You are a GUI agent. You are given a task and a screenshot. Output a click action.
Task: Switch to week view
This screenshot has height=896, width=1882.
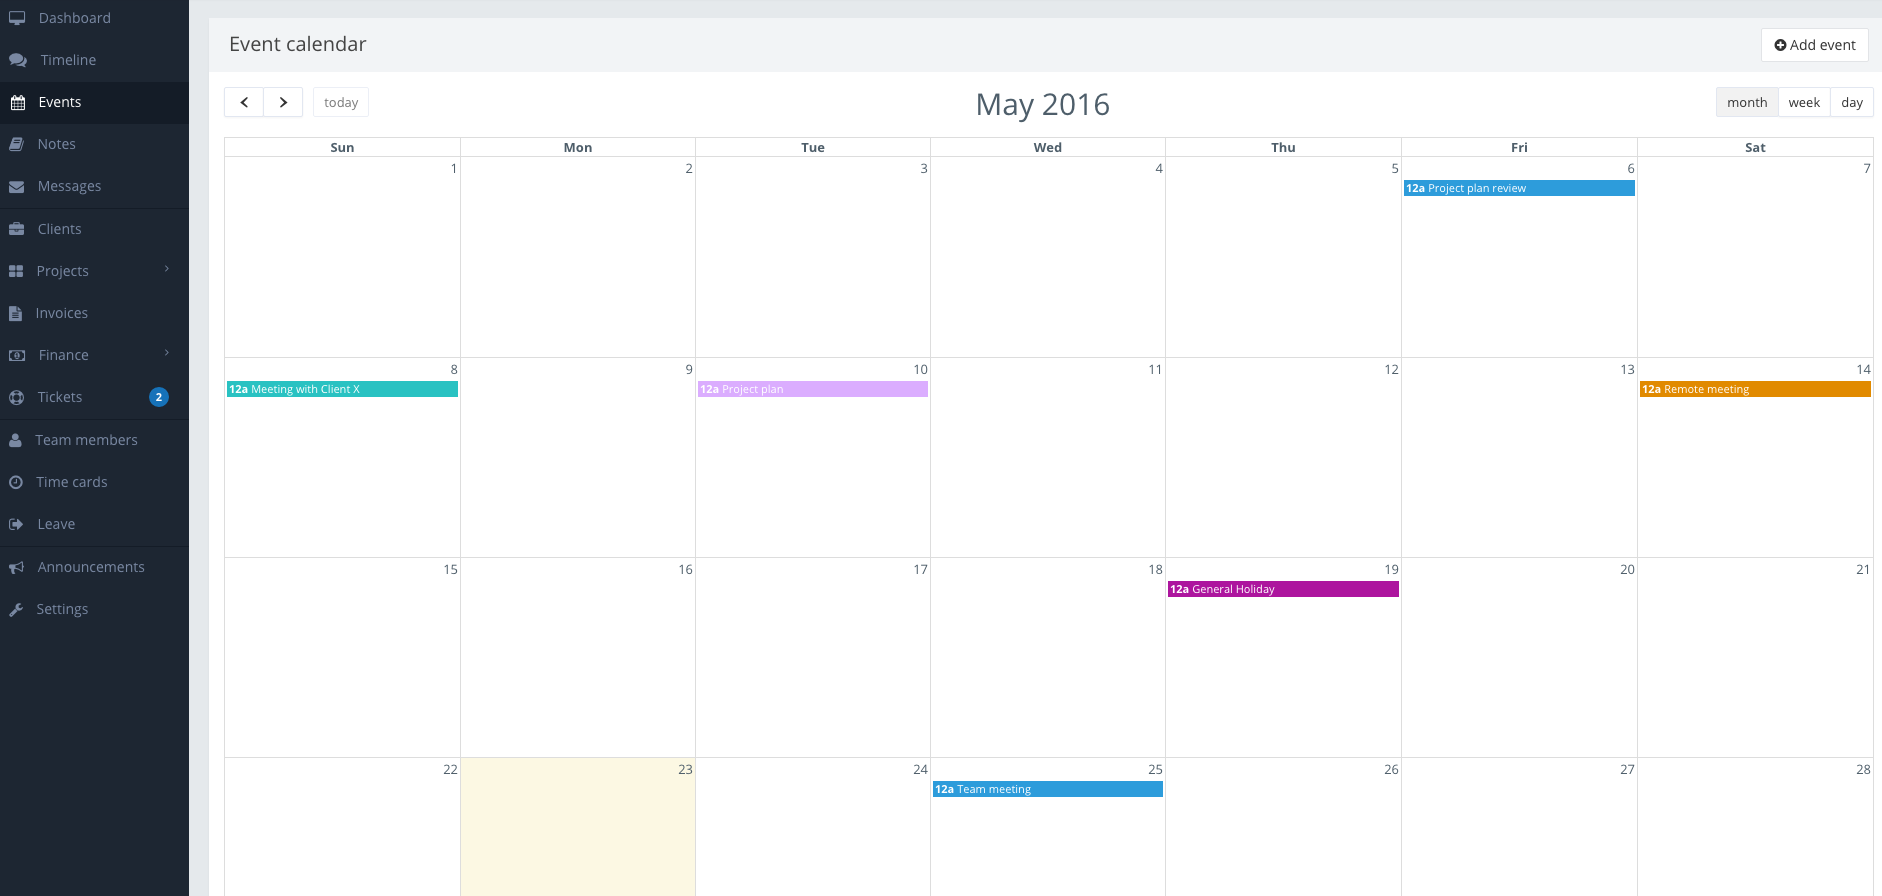coord(1804,102)
